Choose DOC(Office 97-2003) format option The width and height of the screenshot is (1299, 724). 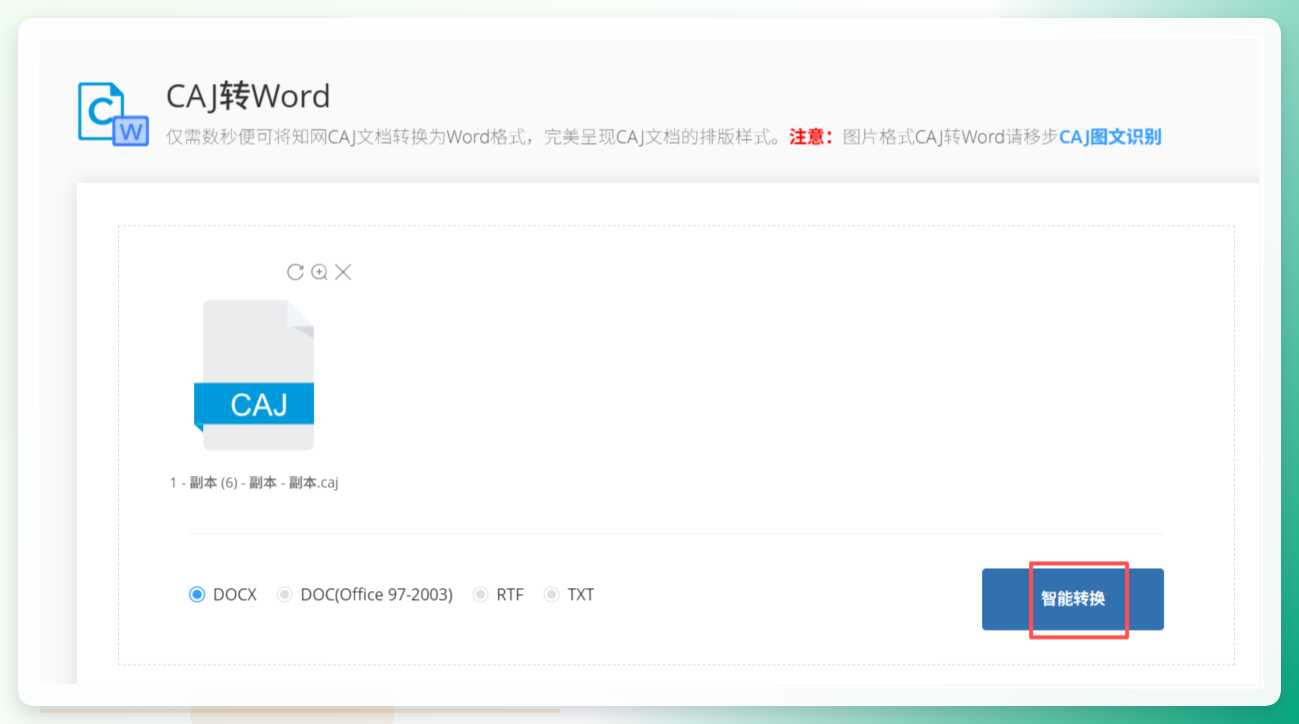click(284, 594)
